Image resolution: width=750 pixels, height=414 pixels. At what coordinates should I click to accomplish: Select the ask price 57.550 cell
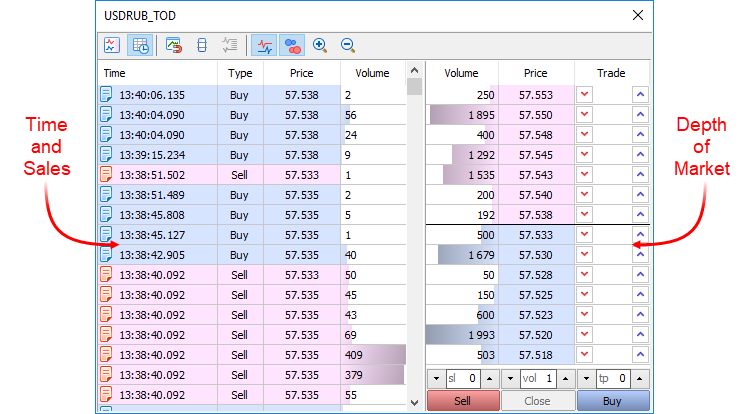(x=536, y=115)
